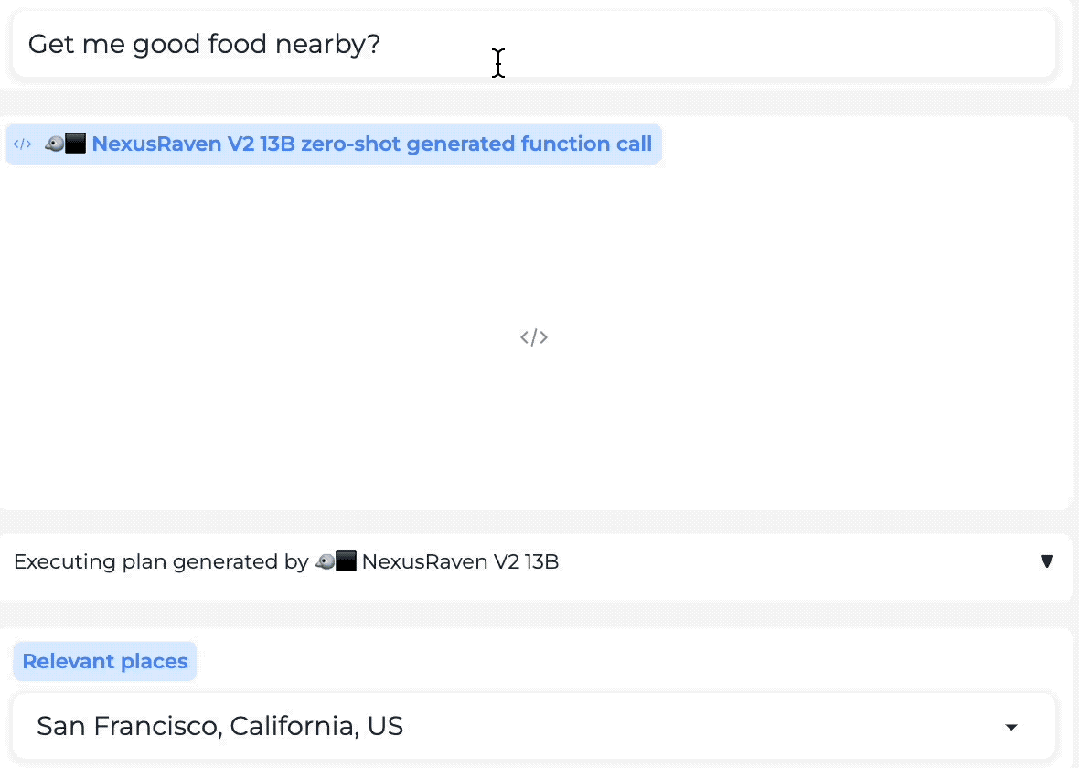The height and width of the screenshot is (768, 1079).
Task: Click the black square icon in the function call label
Action: tap(76, 144)
